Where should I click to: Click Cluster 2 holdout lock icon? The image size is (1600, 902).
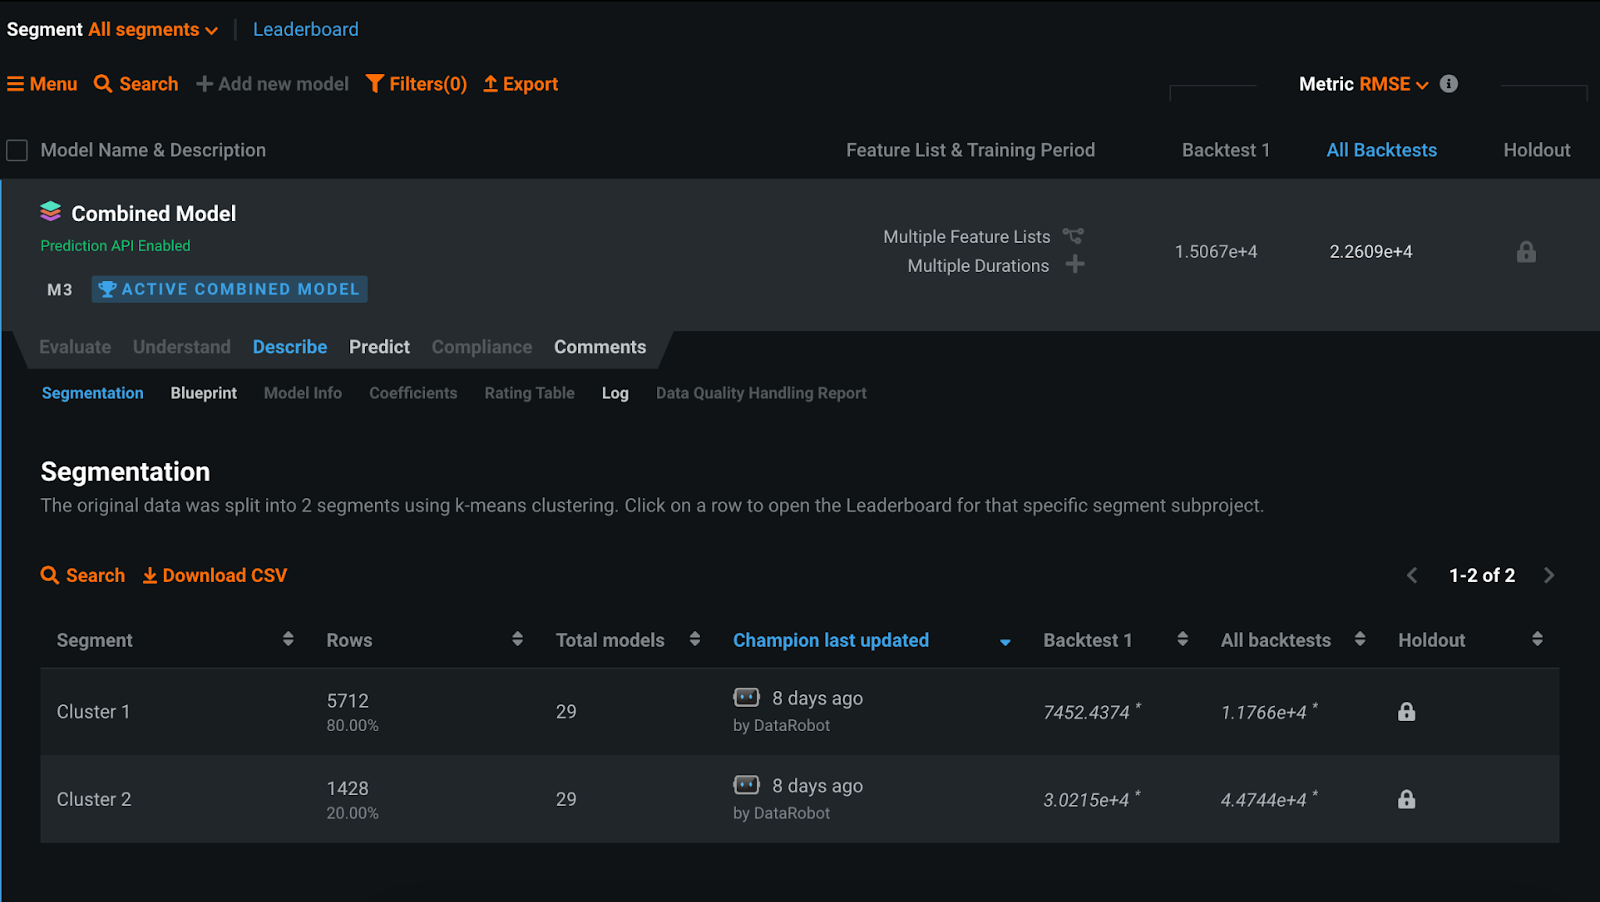(x=1407, y=799)
